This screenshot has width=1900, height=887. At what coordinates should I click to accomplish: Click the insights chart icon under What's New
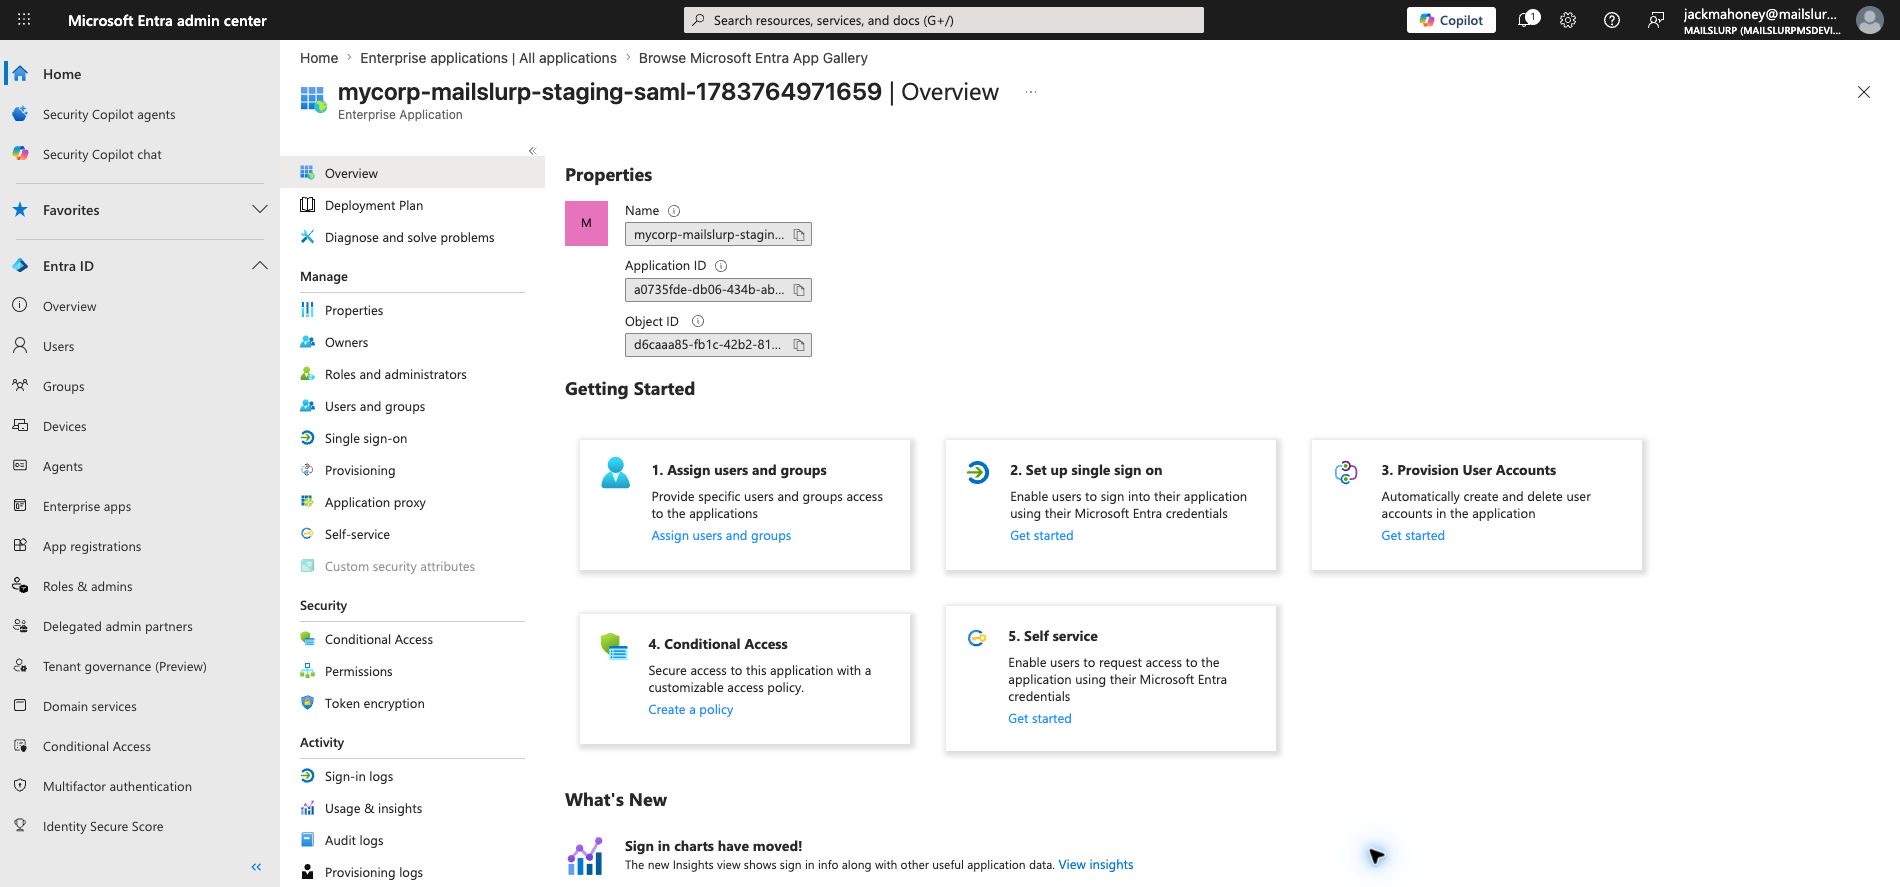pos(585,856)
